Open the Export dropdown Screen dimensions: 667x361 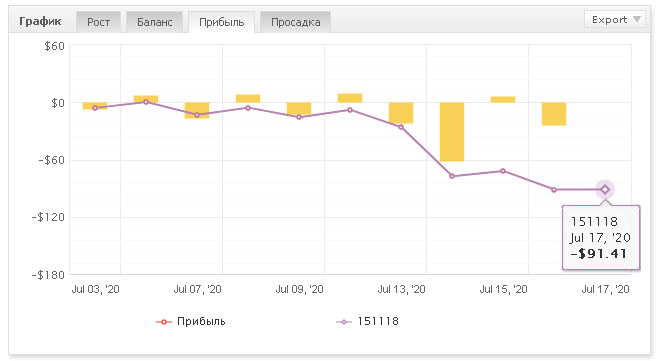coord(615,20)
